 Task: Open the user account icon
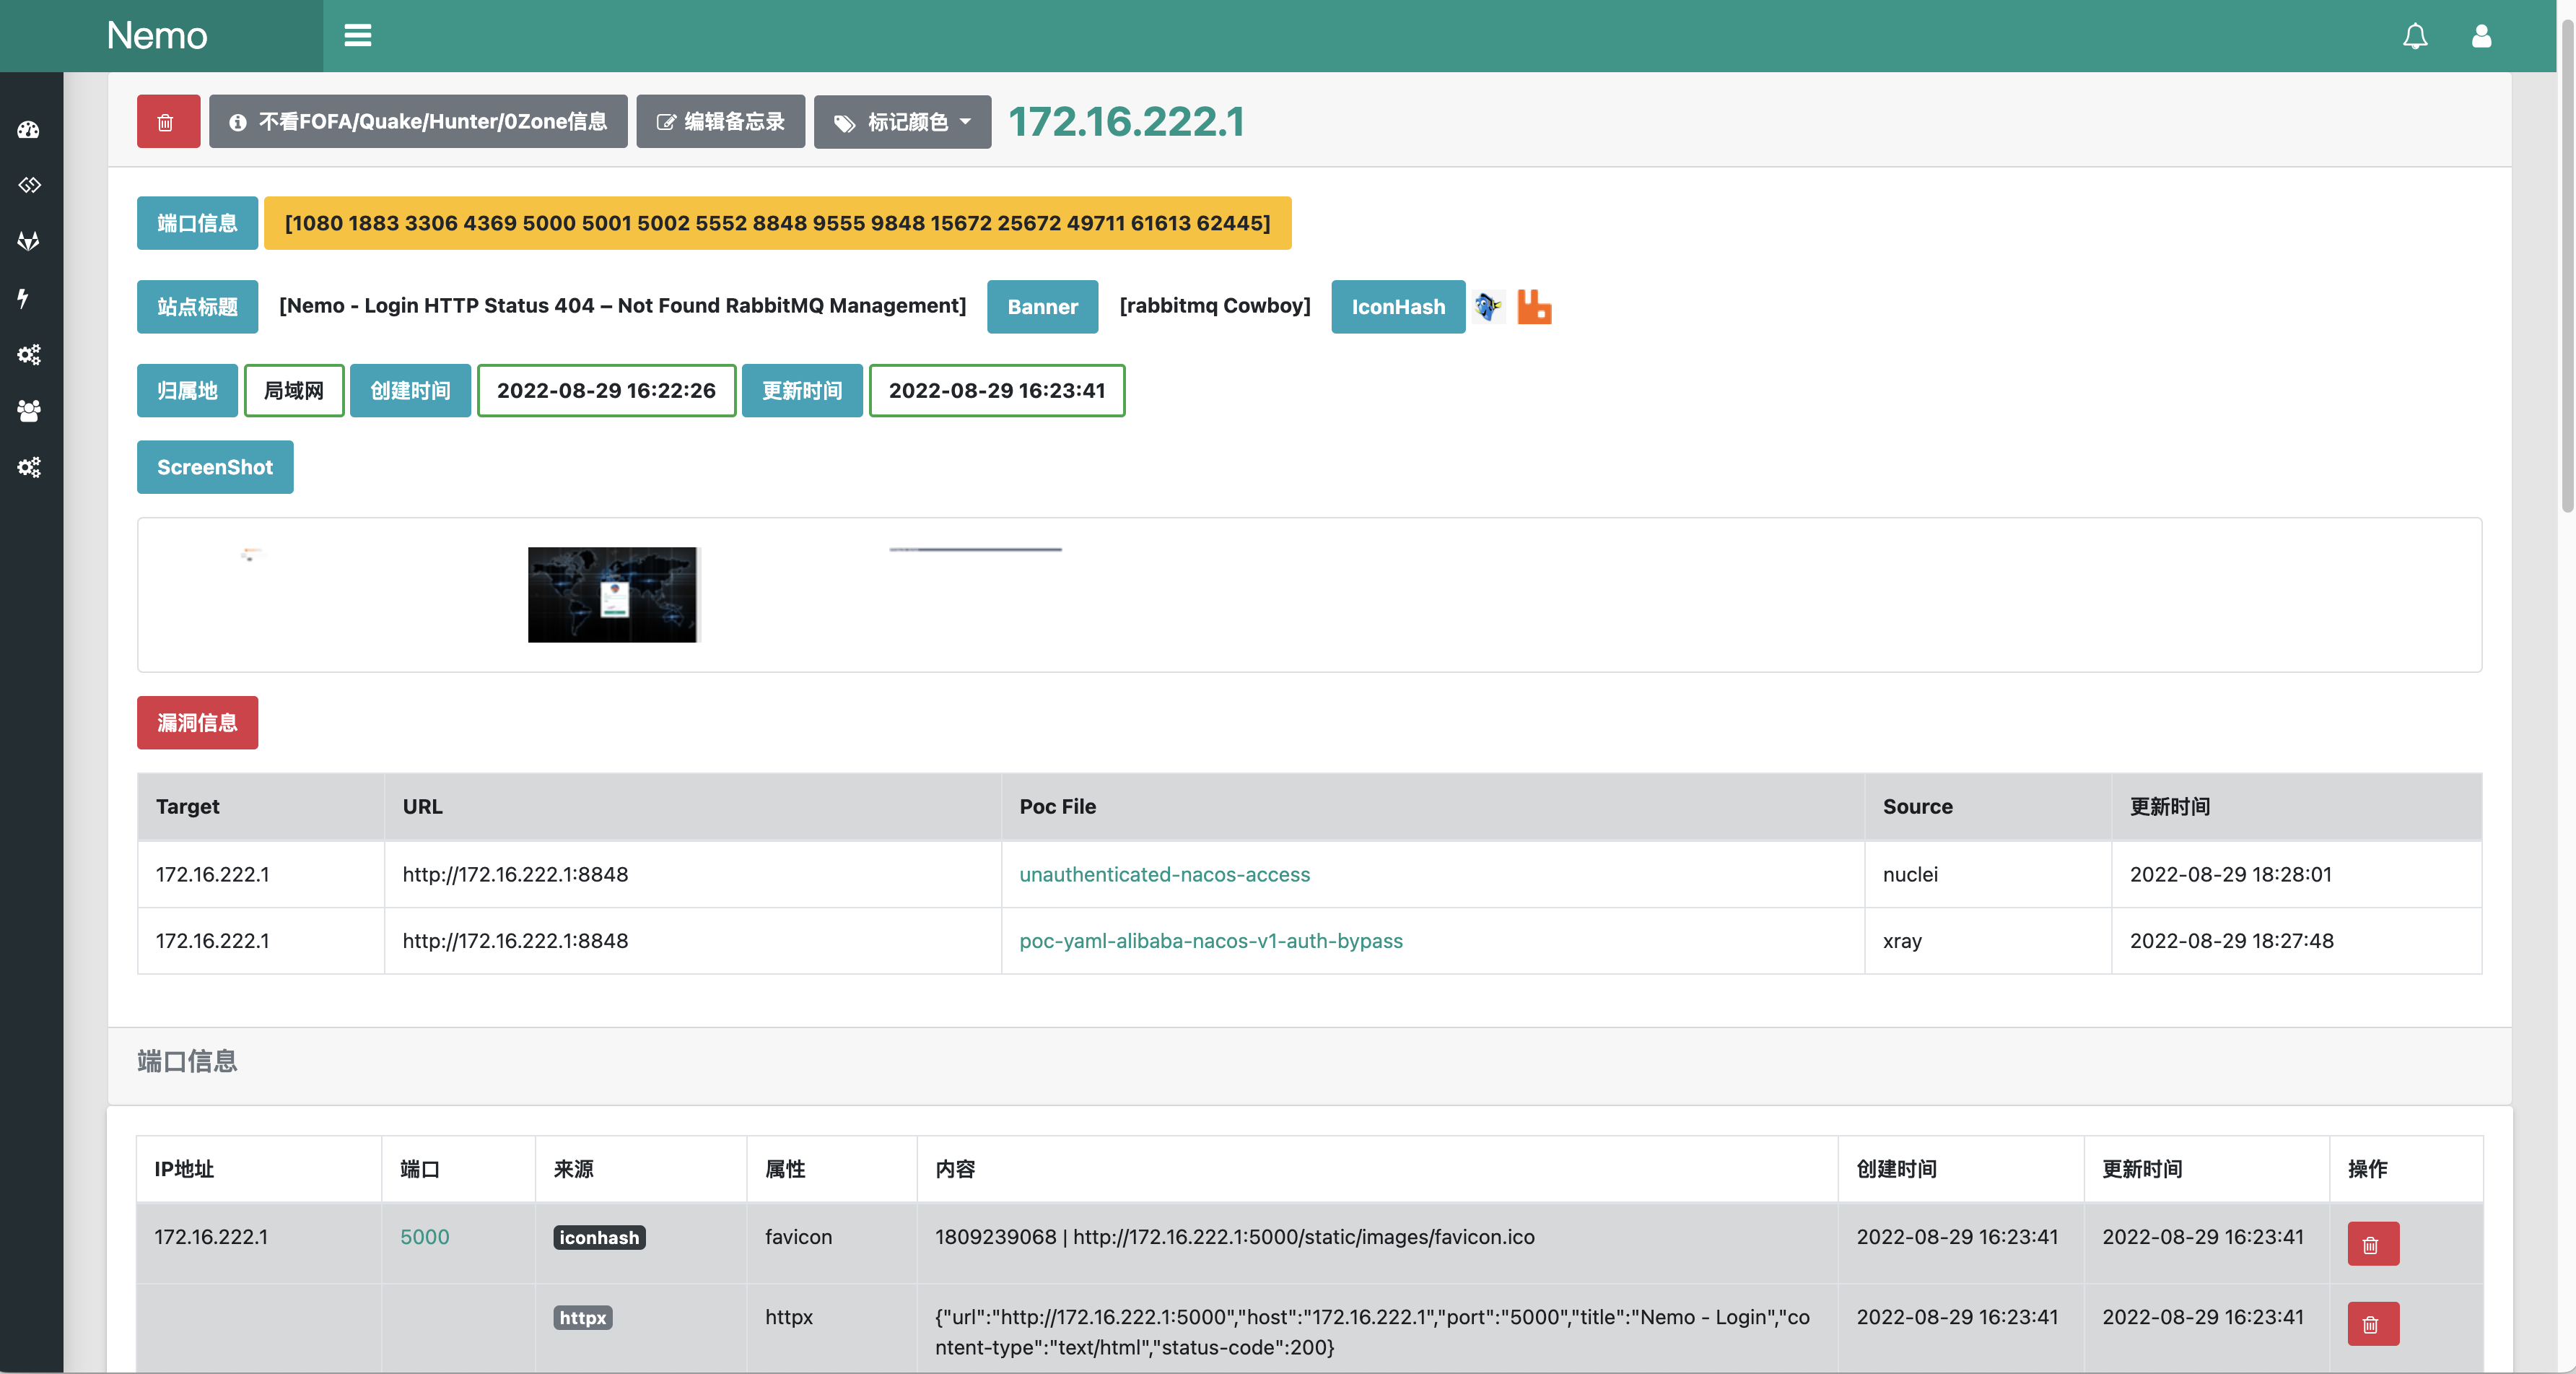coord(2481,36)
